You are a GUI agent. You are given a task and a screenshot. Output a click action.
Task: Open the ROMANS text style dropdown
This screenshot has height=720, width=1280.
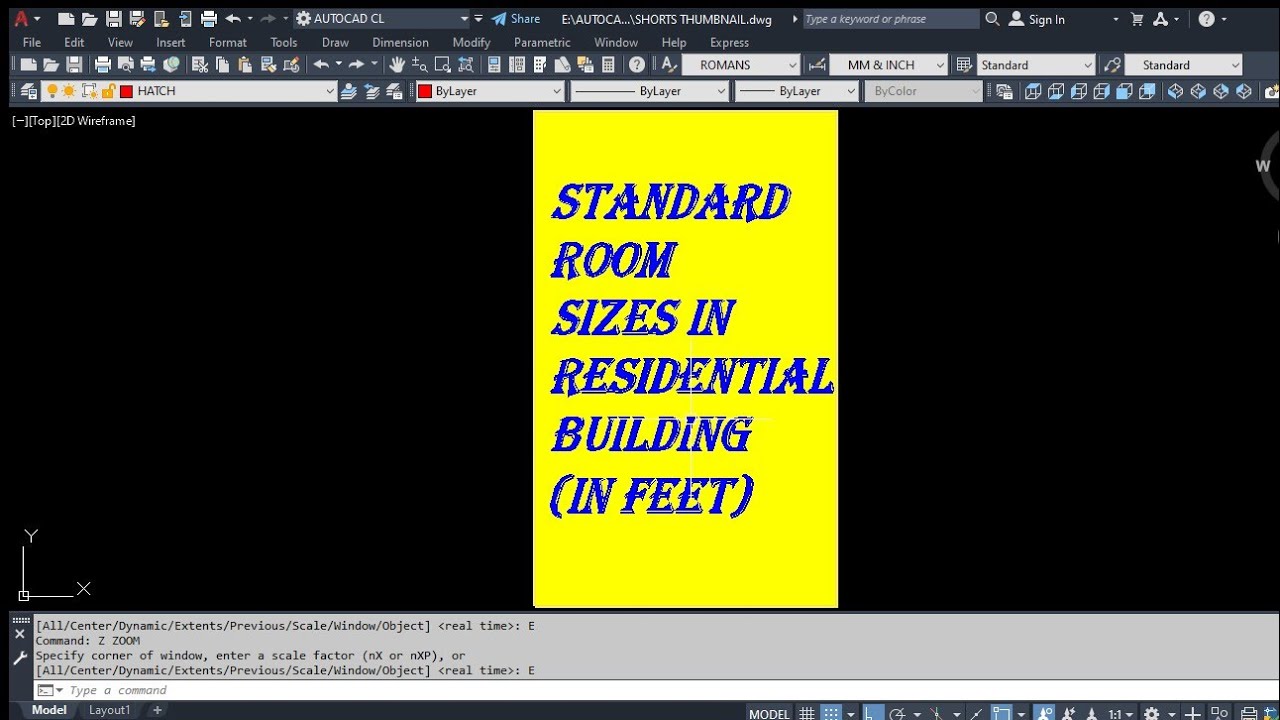pos(741,65)
